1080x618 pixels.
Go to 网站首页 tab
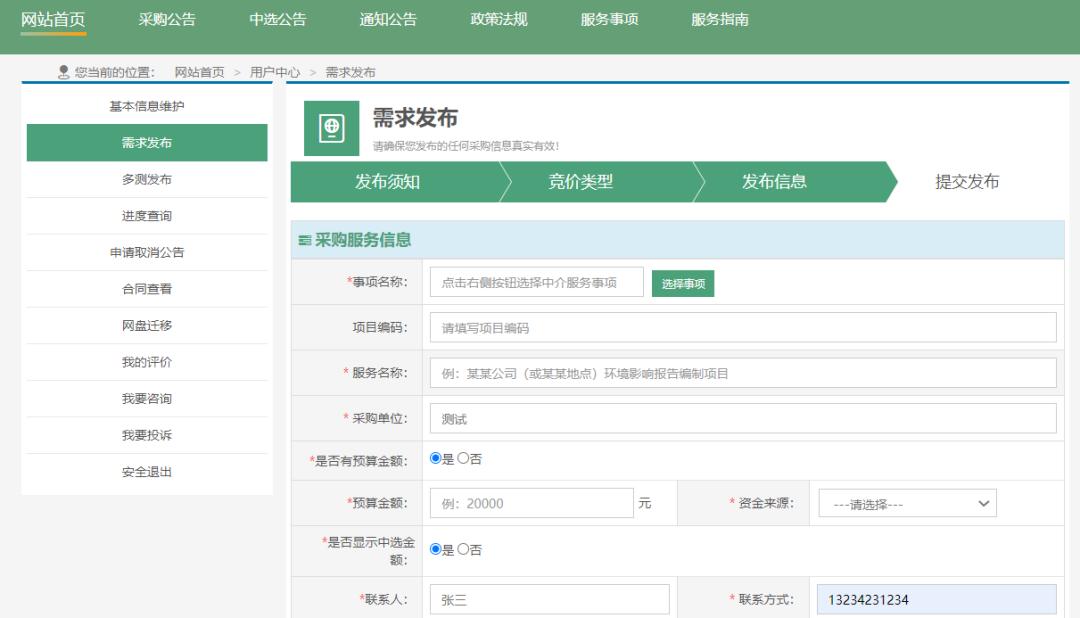coord(54,18)
